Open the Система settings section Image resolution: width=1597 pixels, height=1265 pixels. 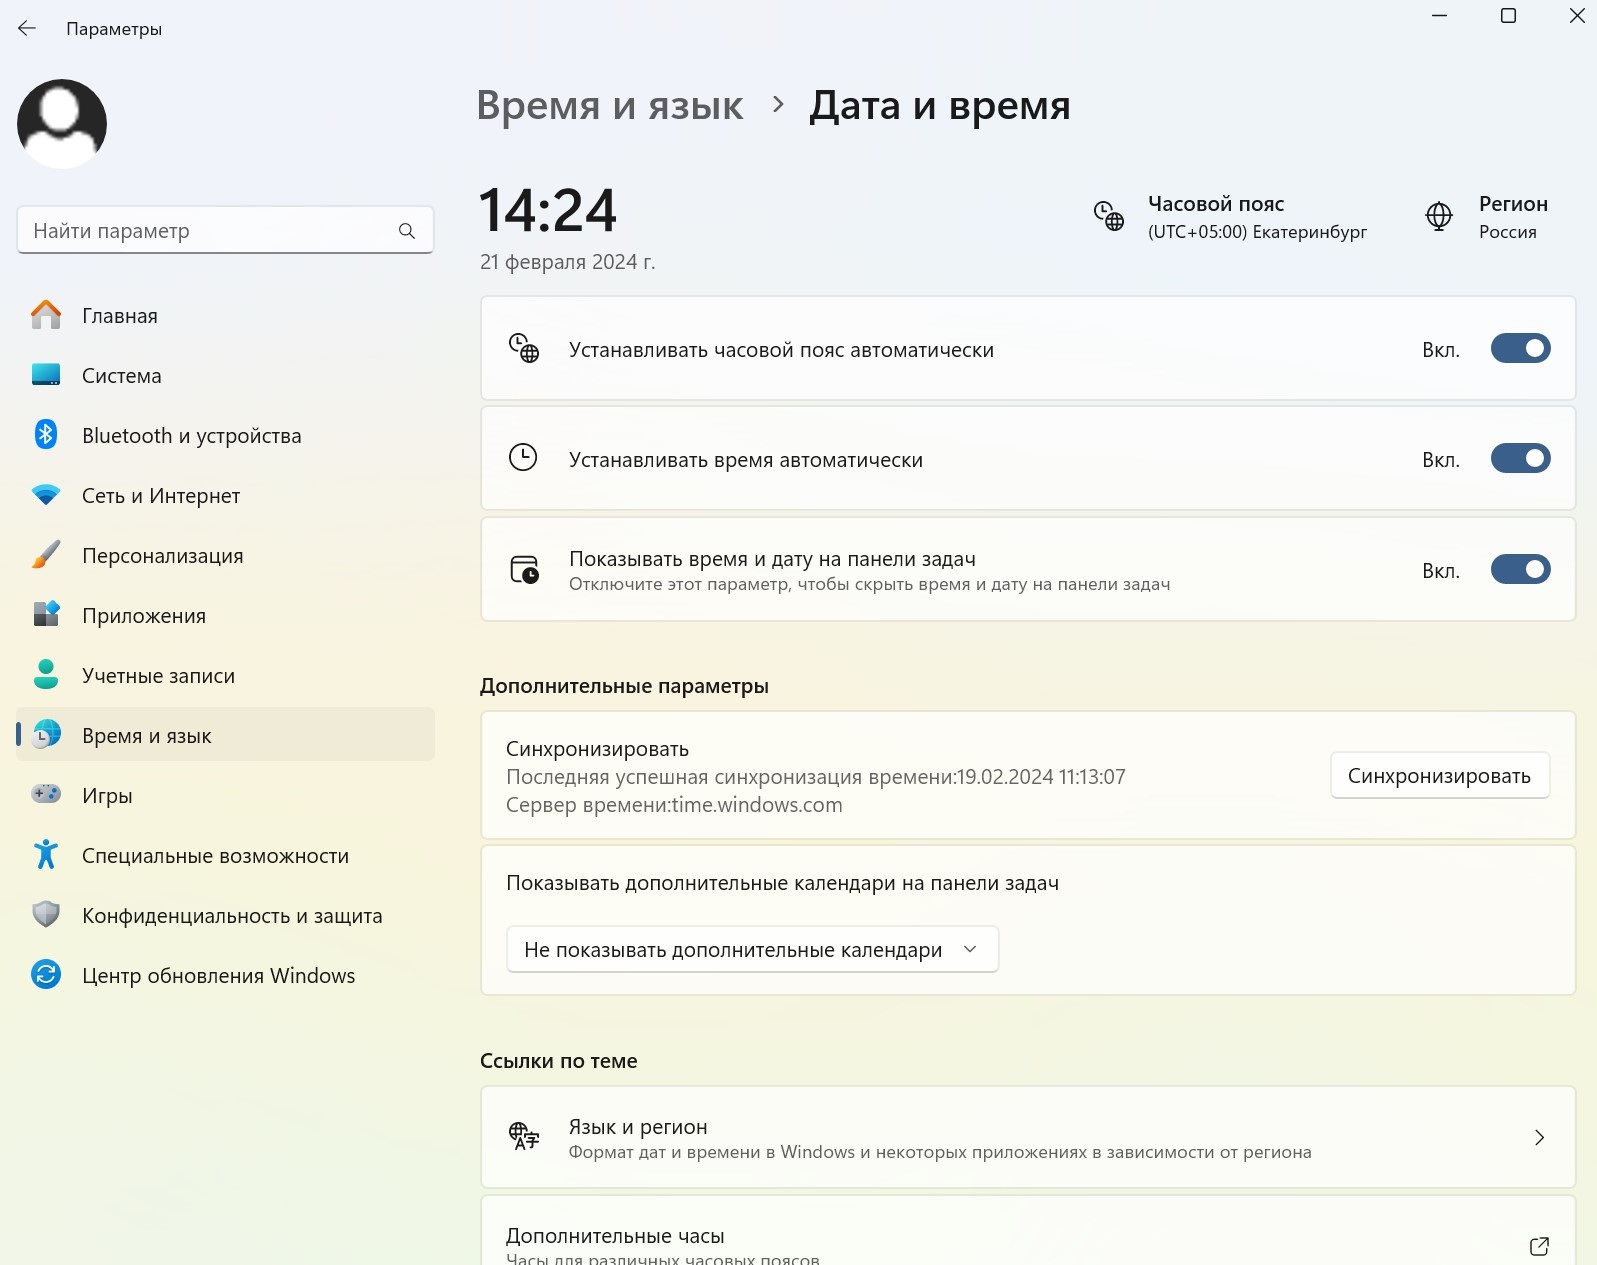pyautogui.click(x=122, y=376)
